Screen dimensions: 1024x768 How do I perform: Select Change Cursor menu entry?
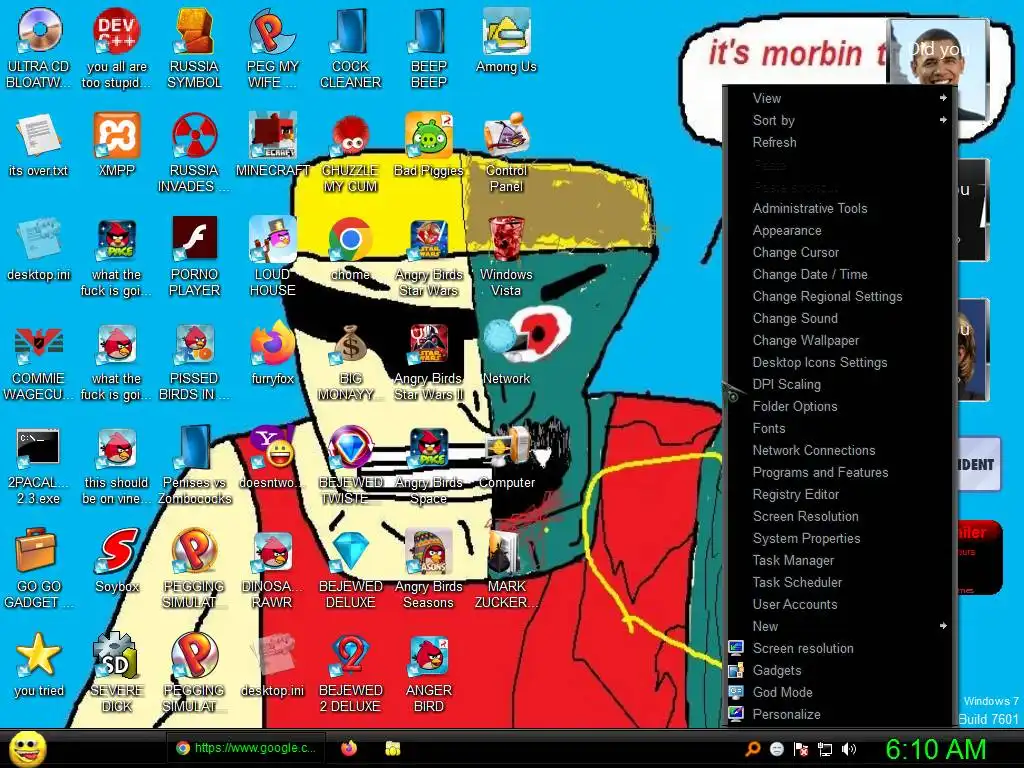coord(842,252)
